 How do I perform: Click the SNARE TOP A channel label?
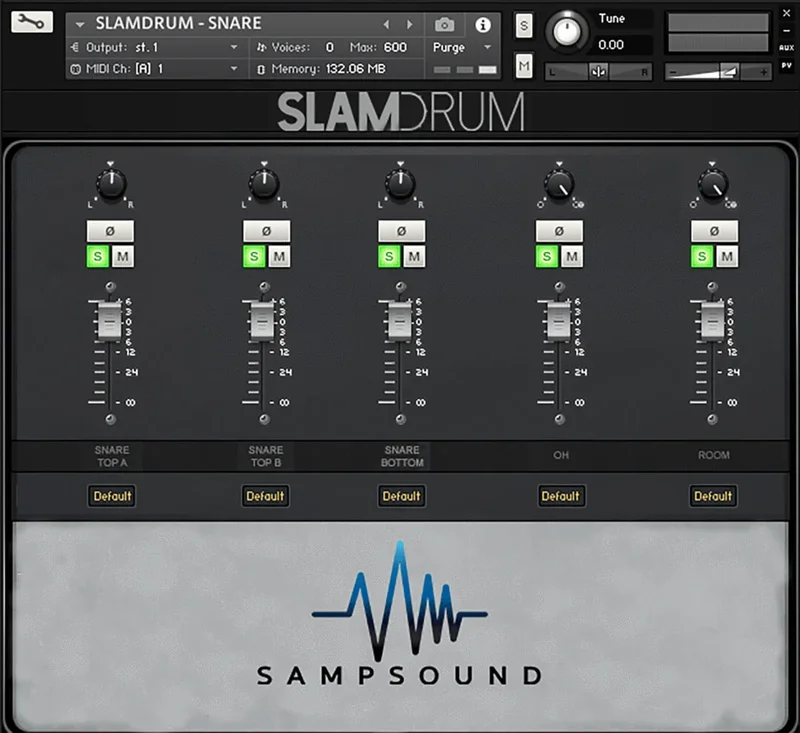pos(112,456)
